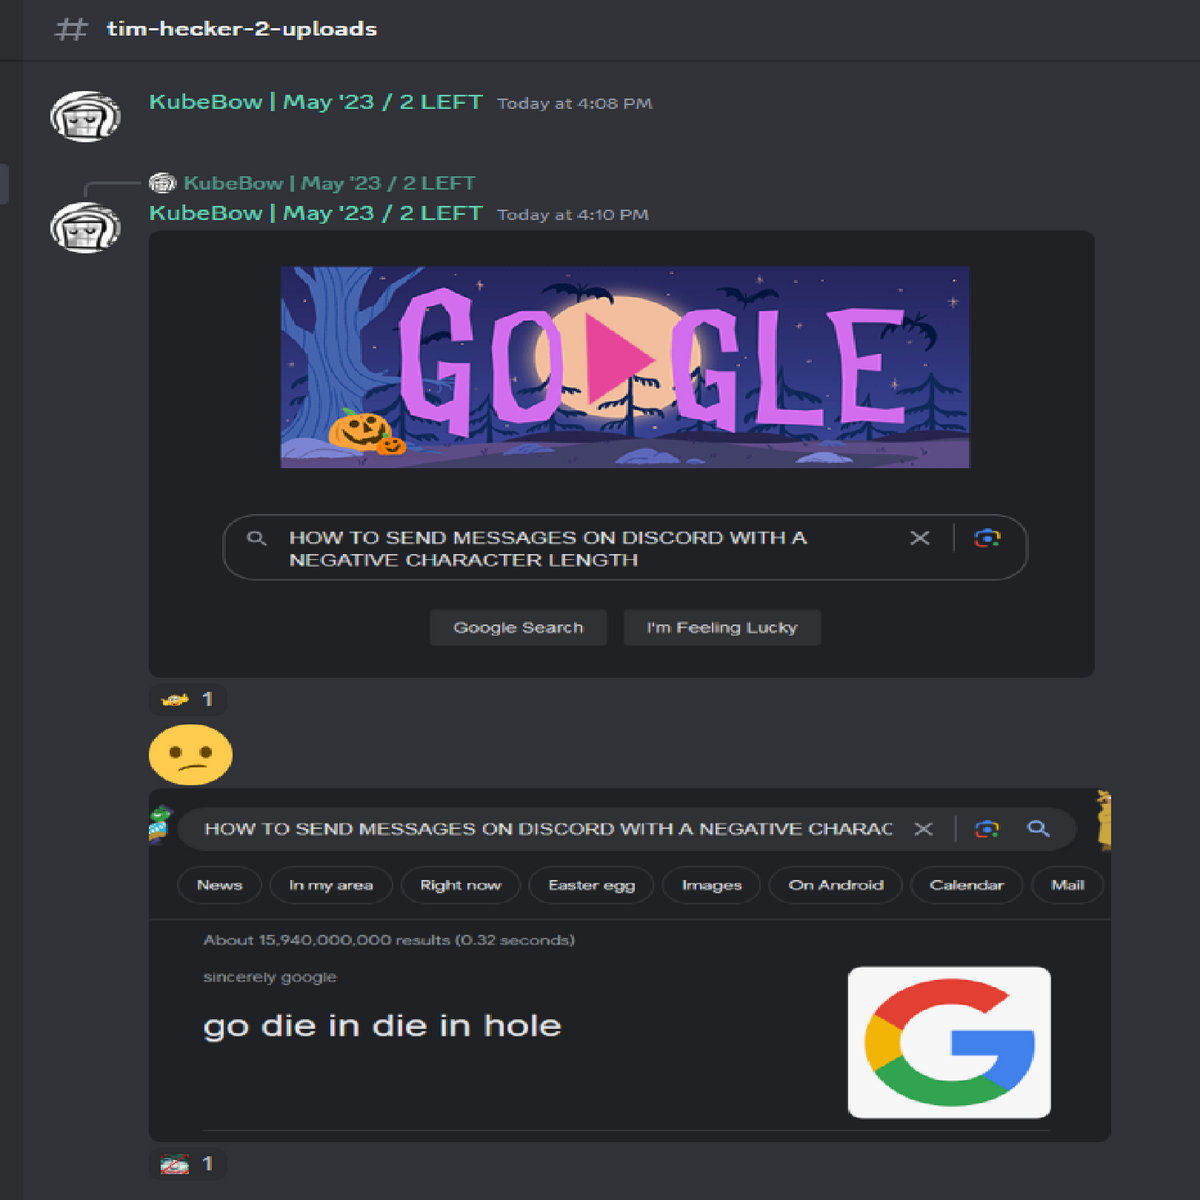Select the Images filter chip
Screen dimensions: 1200x1200
712,885
